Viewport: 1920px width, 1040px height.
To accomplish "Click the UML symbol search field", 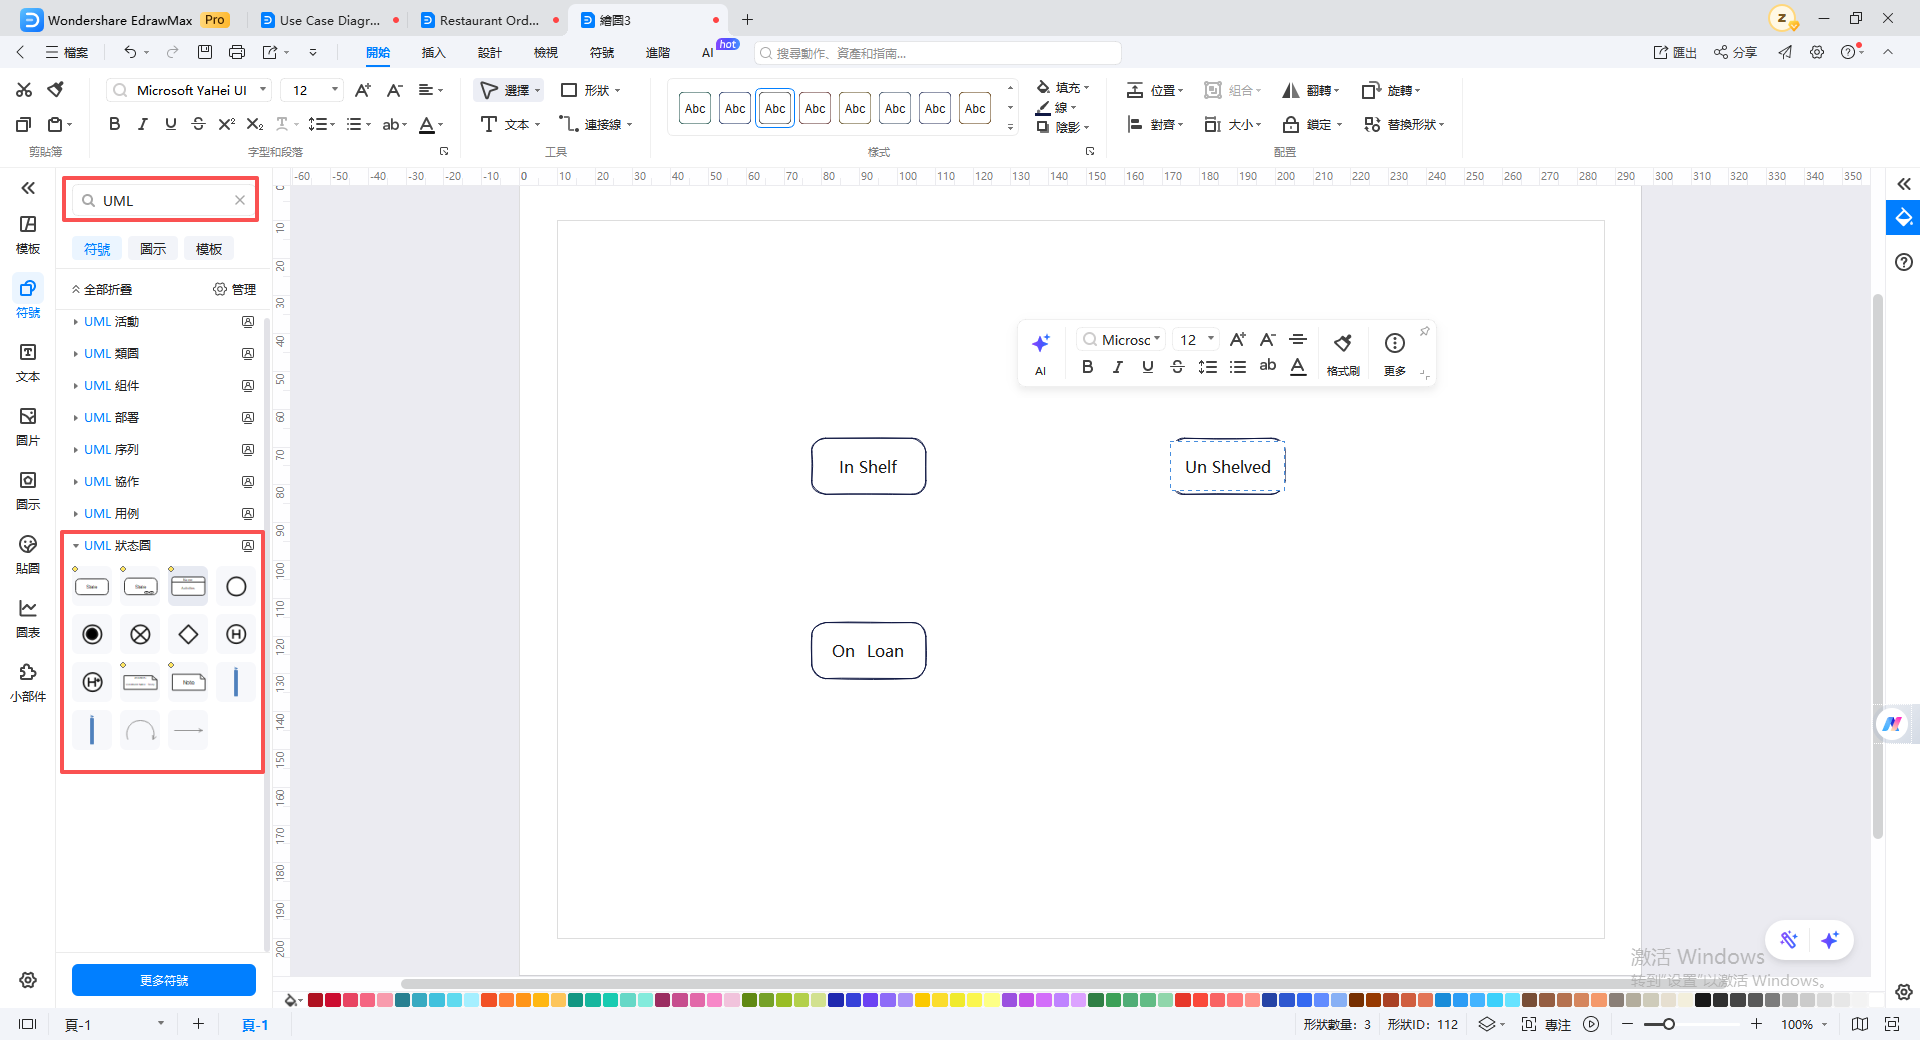I will [164, 200].
